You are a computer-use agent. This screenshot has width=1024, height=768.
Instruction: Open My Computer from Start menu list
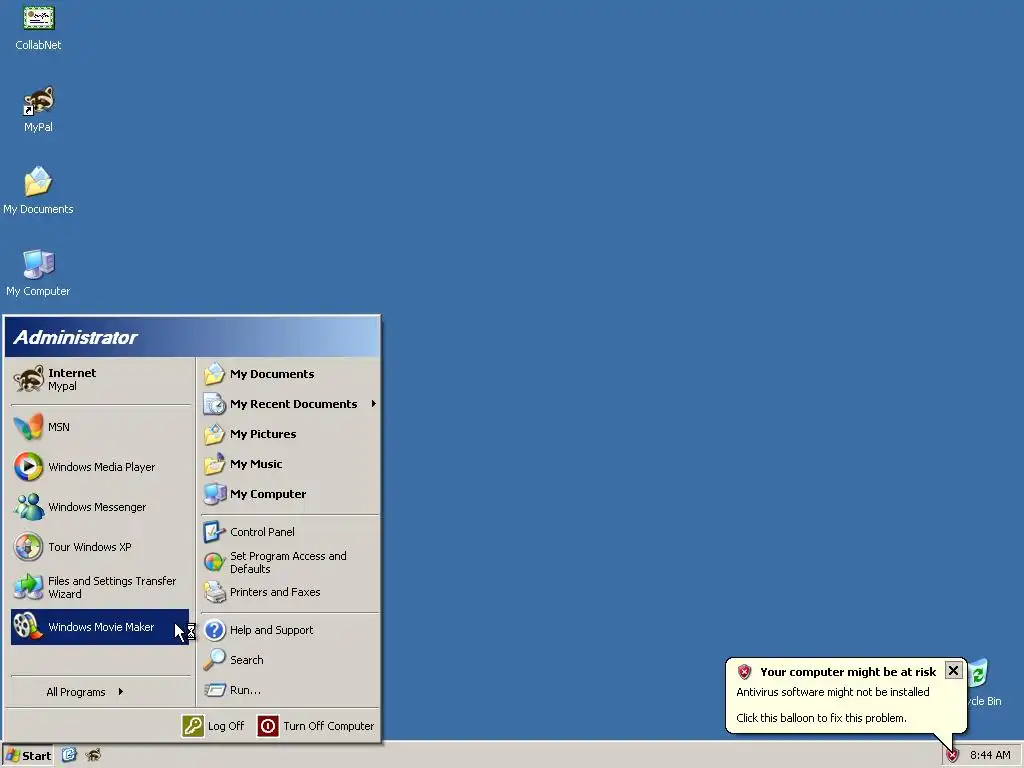(x=290, y=494)
